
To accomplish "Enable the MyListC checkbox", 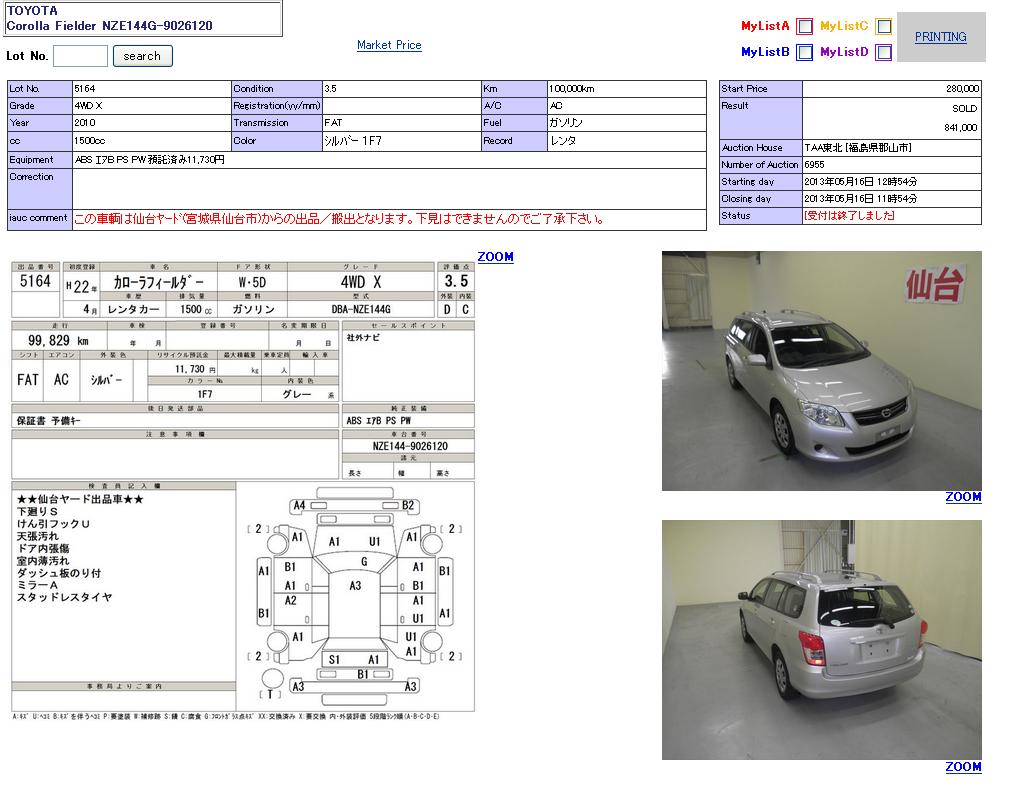I will pos(883,27).
